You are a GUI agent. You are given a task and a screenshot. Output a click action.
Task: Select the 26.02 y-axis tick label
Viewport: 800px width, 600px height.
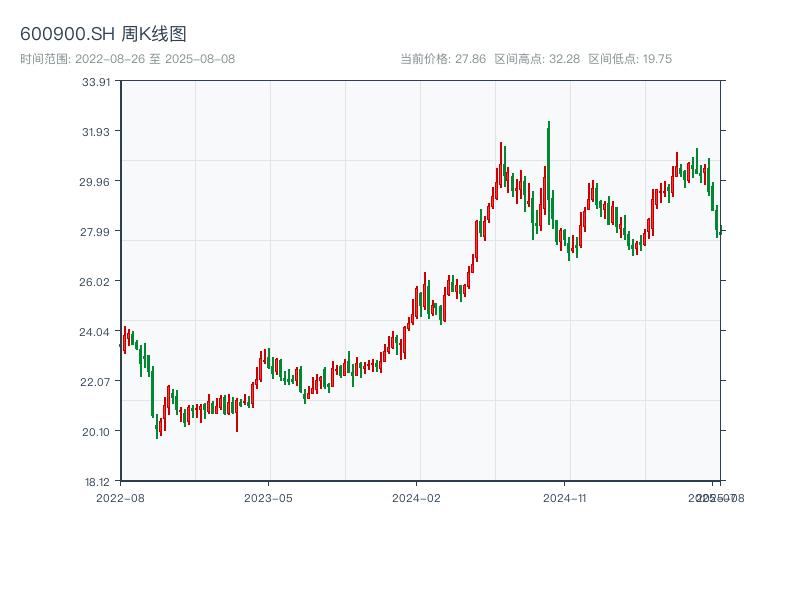(96, 282)
